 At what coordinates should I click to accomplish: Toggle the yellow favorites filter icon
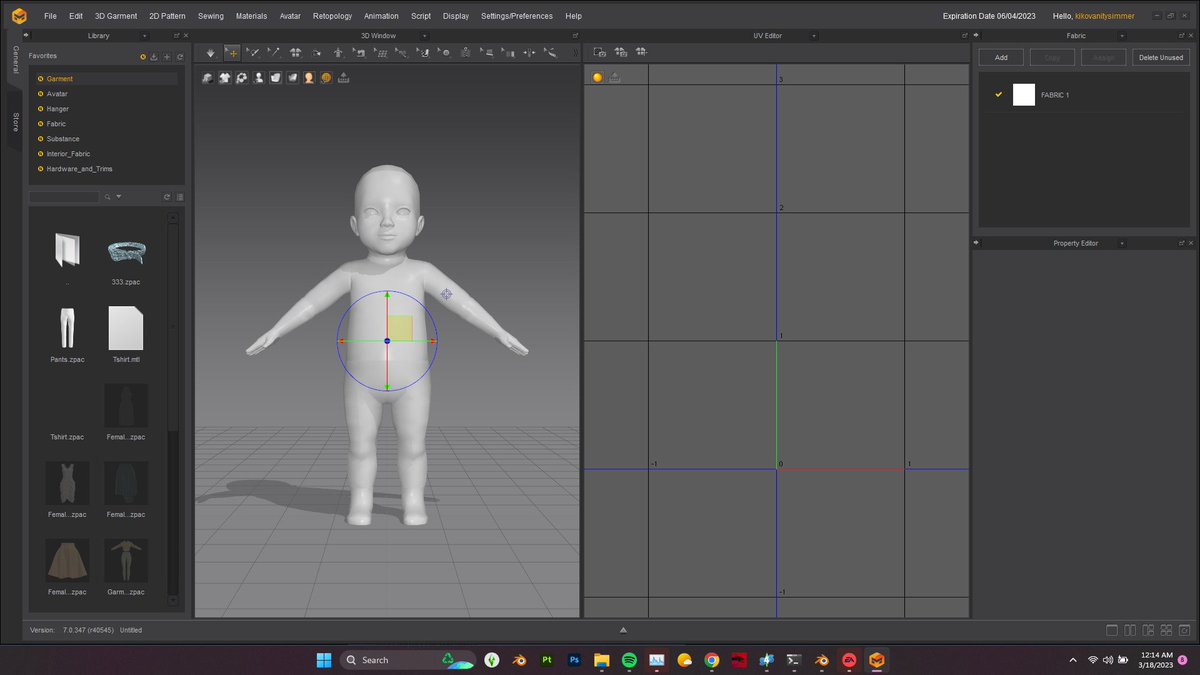pyautogui.click(x=143, y=57)
